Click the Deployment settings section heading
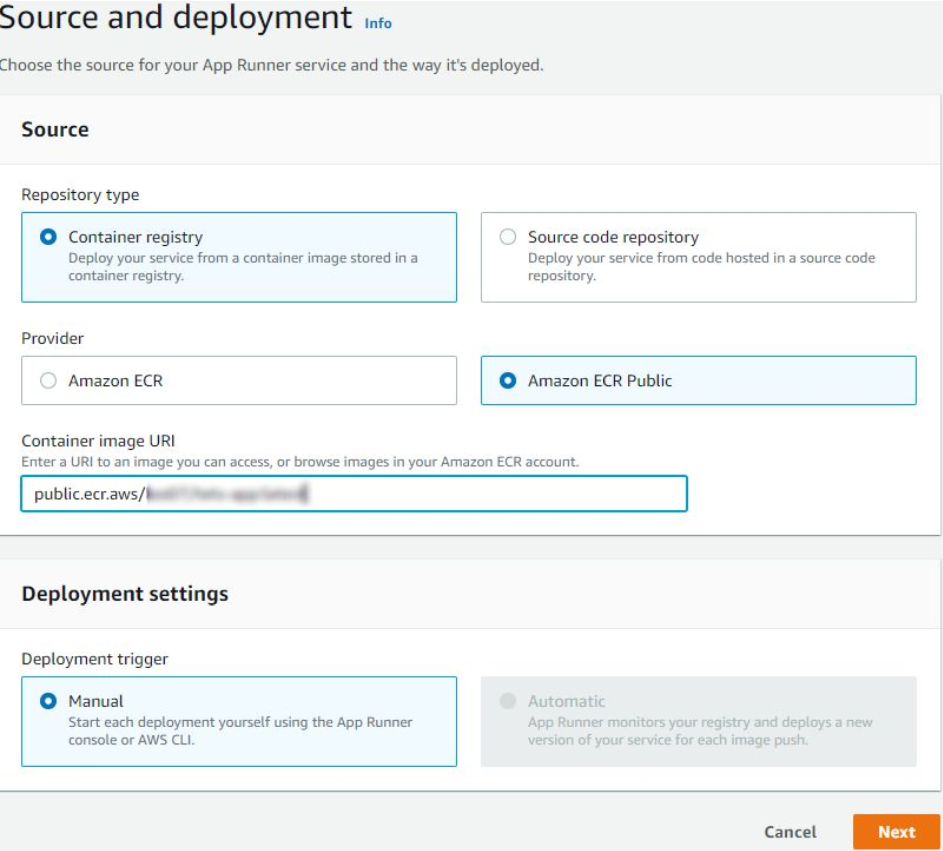This screenshot has width=943, height=851. (x=125, y=593)
